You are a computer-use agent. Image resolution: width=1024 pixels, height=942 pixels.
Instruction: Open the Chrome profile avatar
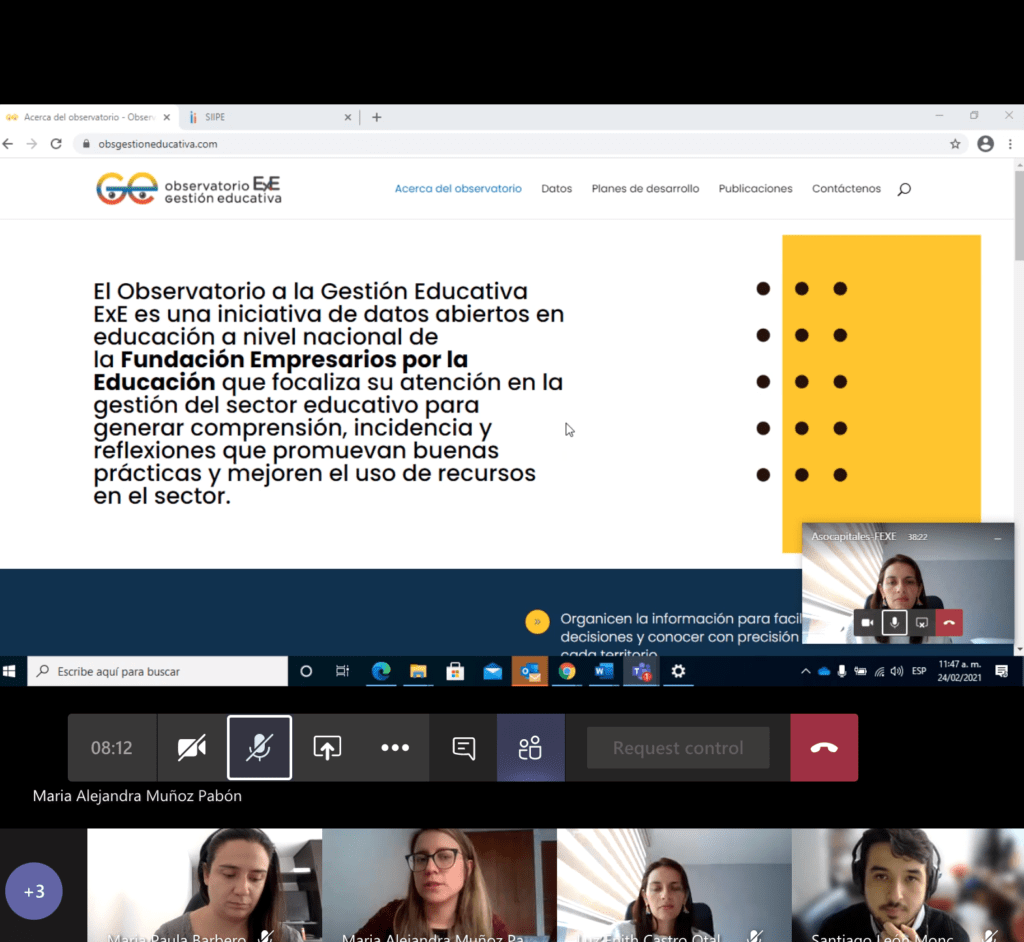pyautogui.click(x=985, y=144)
